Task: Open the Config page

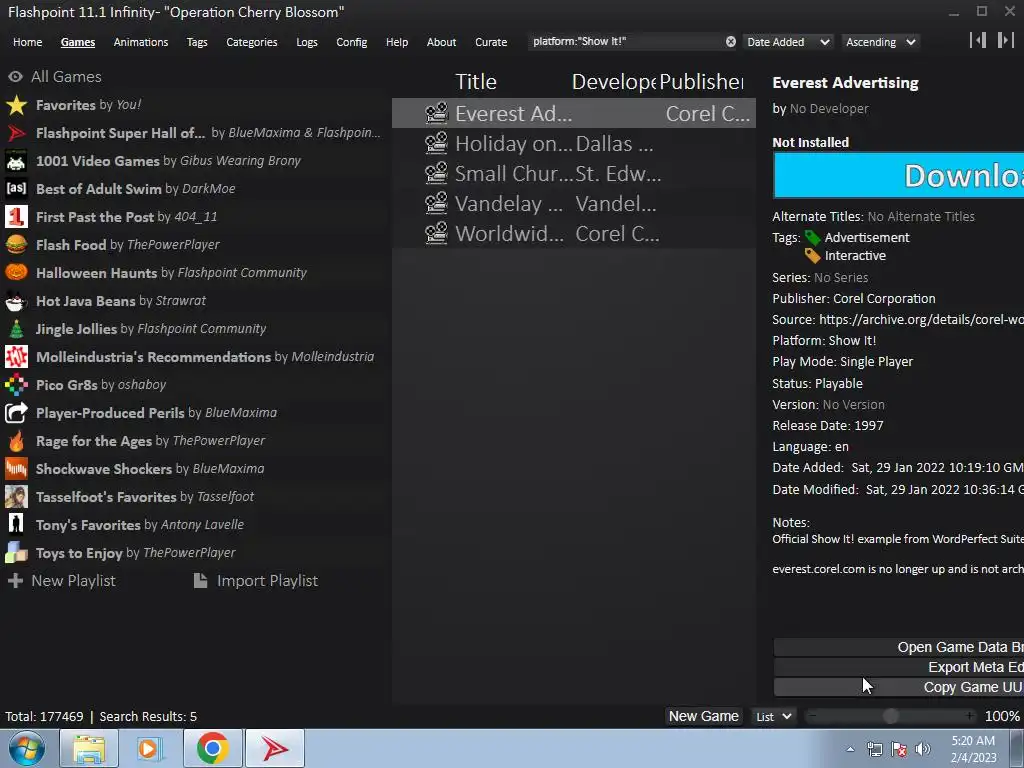Action: tap(351, 42)
